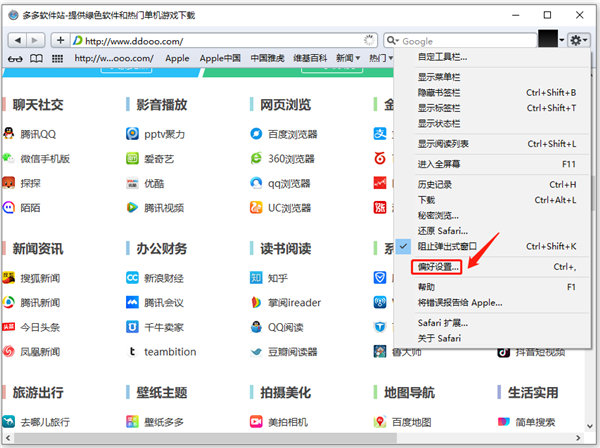Open the 今日头条 link
Screen dimensions: 600x448
(40, 327)
